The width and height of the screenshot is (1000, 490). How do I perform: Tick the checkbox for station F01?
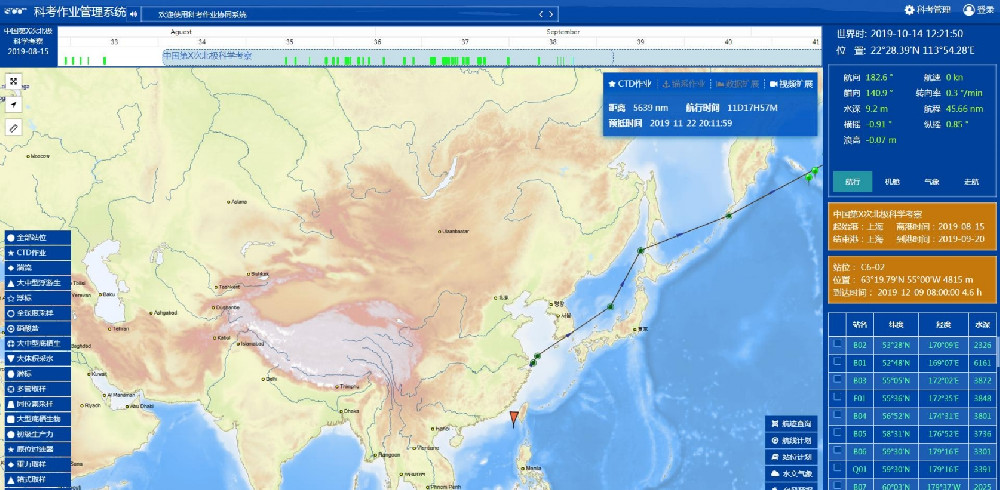click(x=836, y=398)
